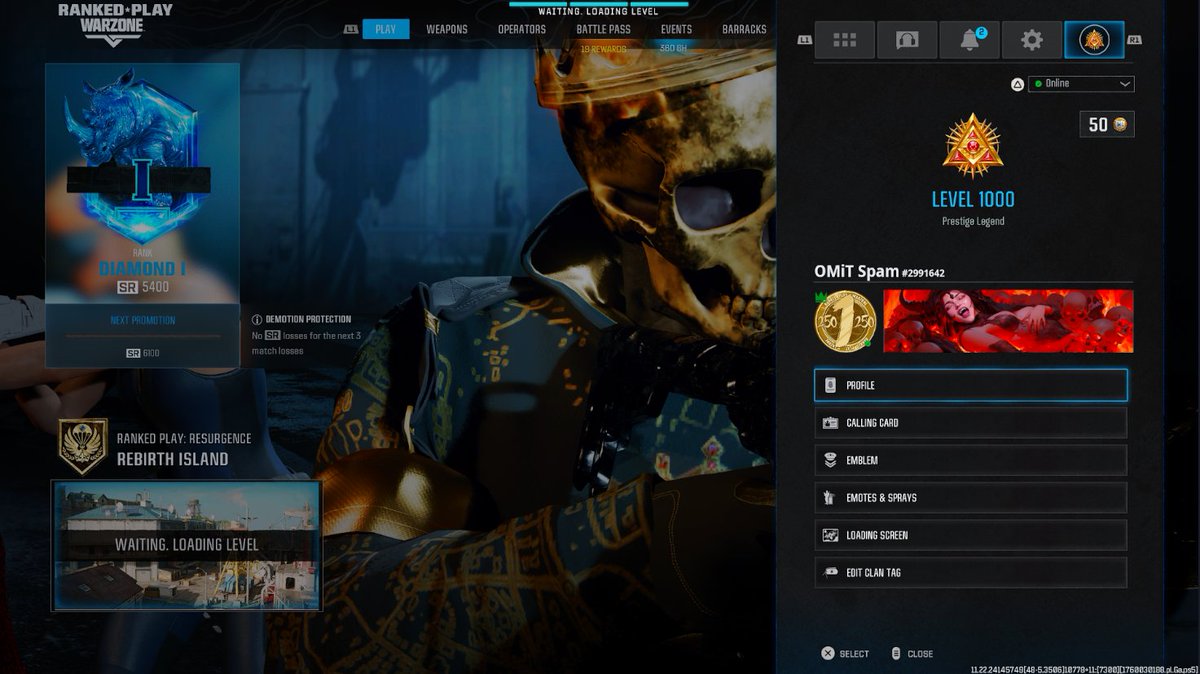
Task: Click the Prestige Legend emblem above Level 1000
Action: pos(972,146)
